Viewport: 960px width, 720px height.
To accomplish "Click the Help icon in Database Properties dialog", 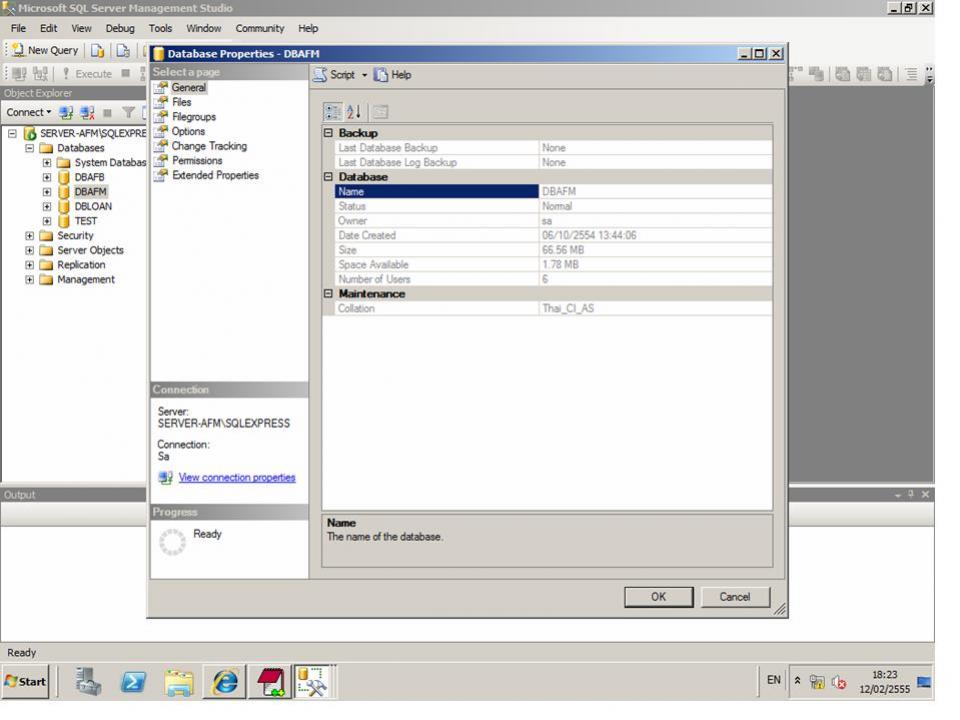I will (x=381, y=75).
